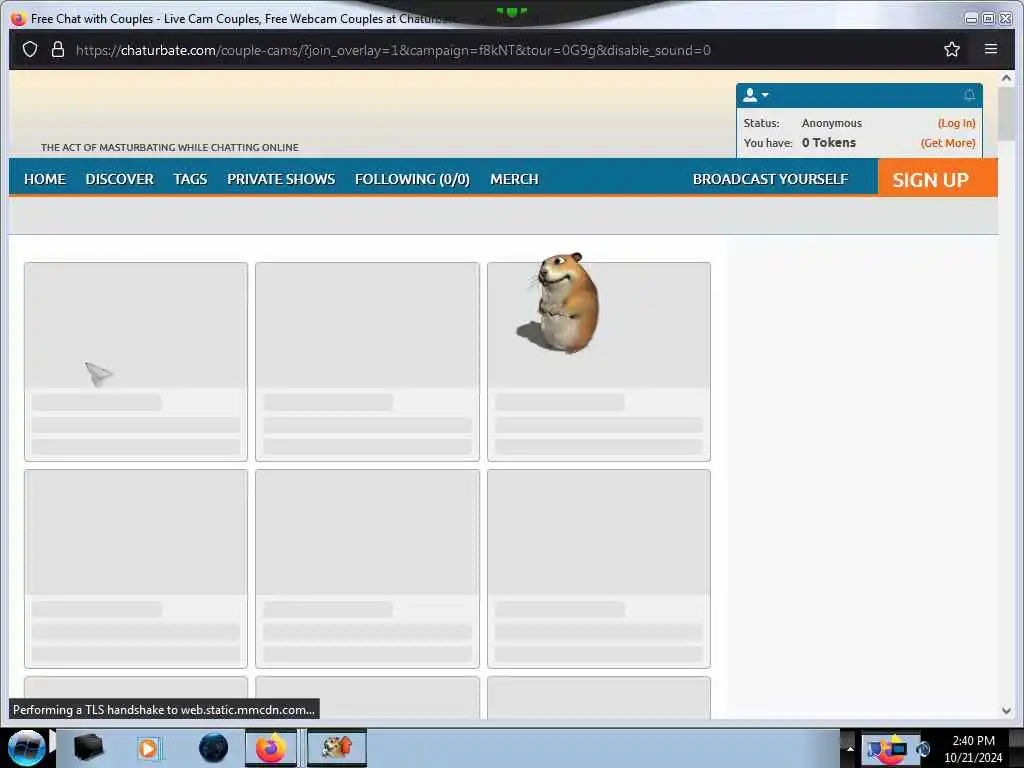Screen dimensions: 1024x768
Task: Click the browser address bar URL
Action: [393, 50]
